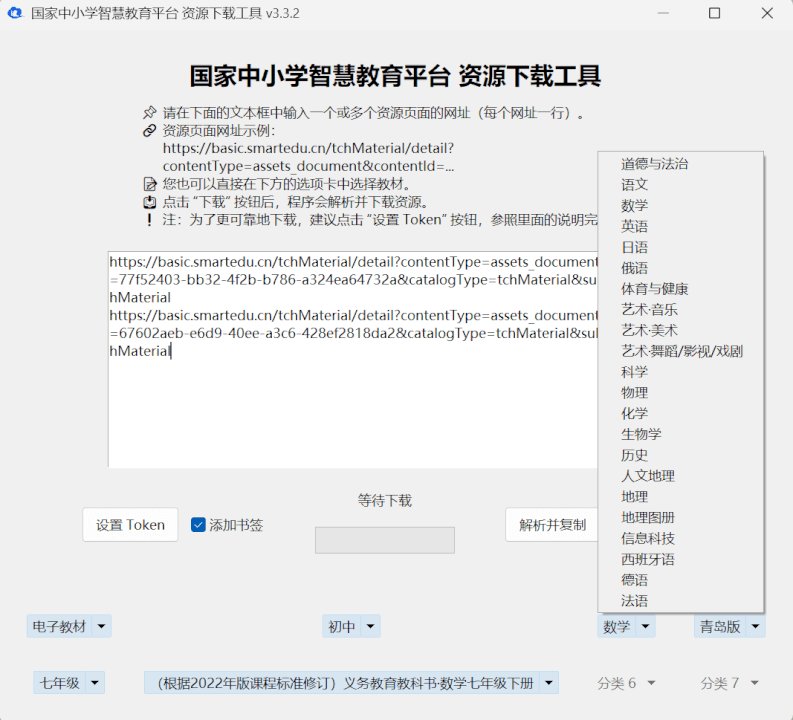This screenshot has height=720, width=793.
Task: Click the 等待下载 status label
Action: pos(385,501)
